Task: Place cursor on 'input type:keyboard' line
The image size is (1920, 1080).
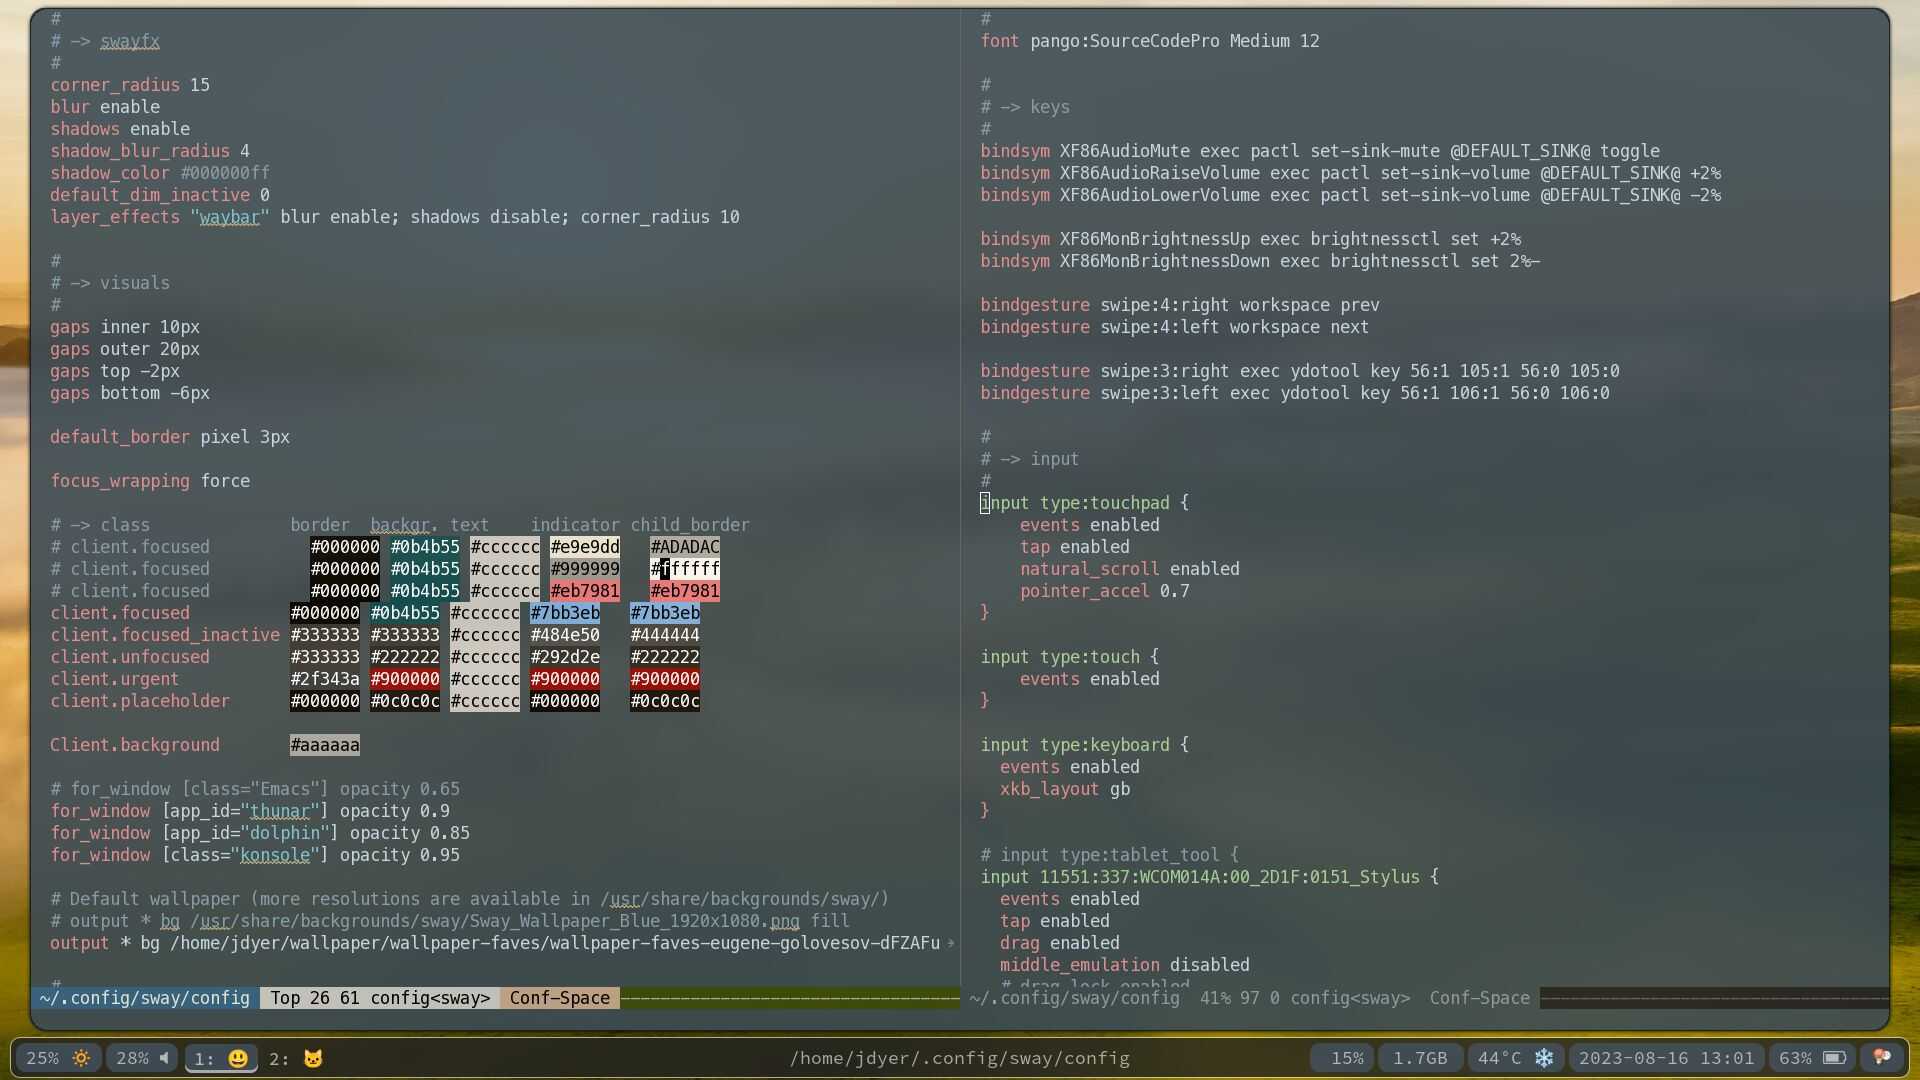Action: click(1084, 745)
